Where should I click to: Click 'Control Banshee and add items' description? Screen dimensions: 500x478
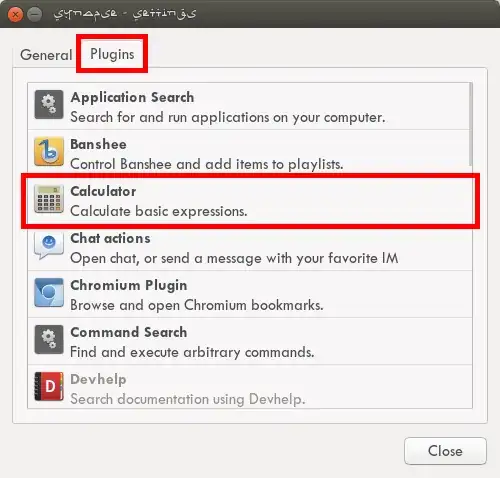[207, 164]
